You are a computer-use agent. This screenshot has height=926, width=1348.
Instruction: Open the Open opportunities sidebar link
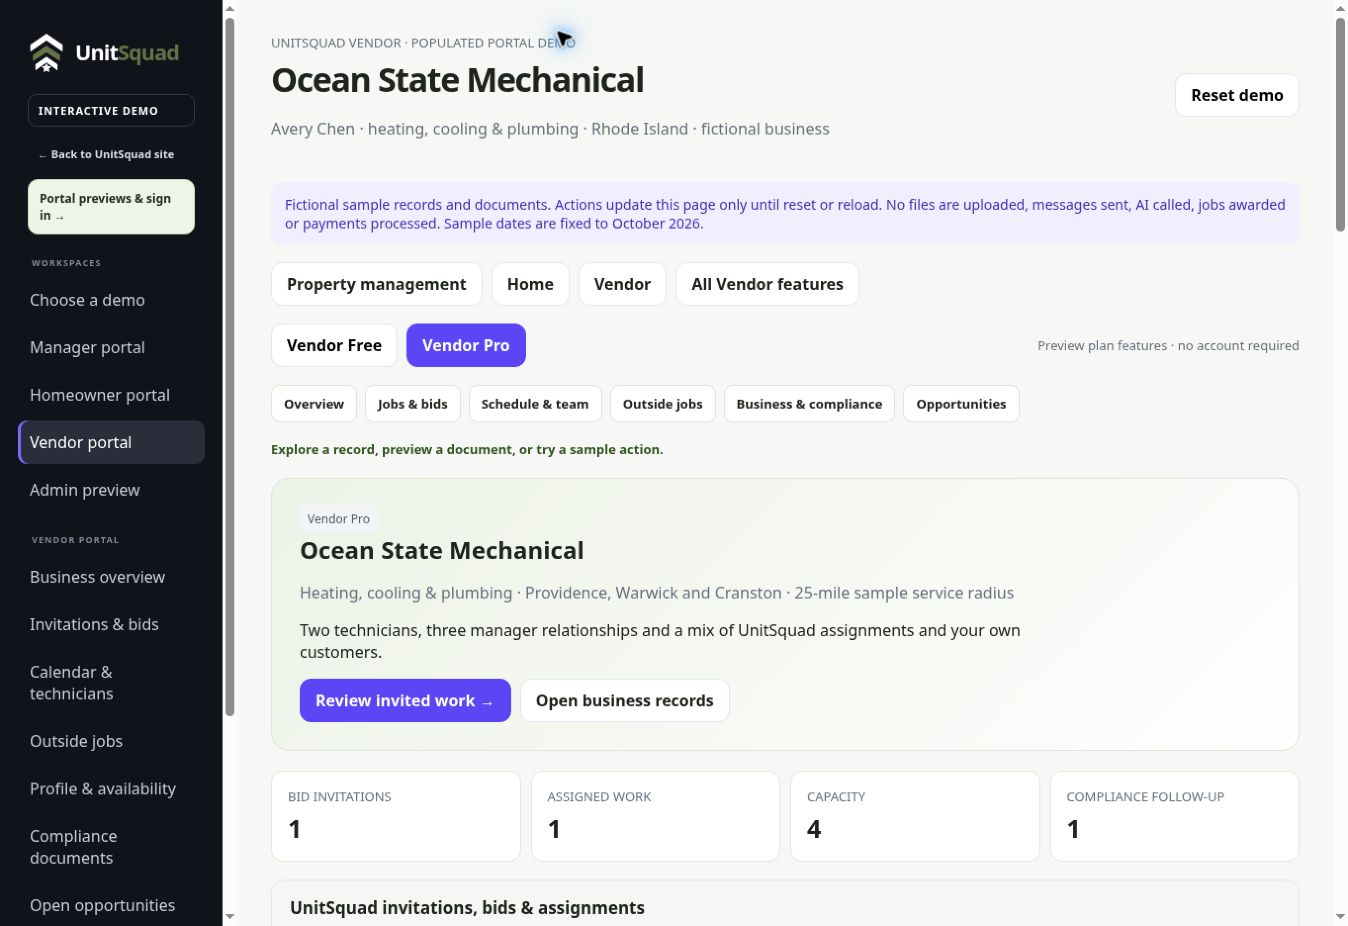point(111,905)
